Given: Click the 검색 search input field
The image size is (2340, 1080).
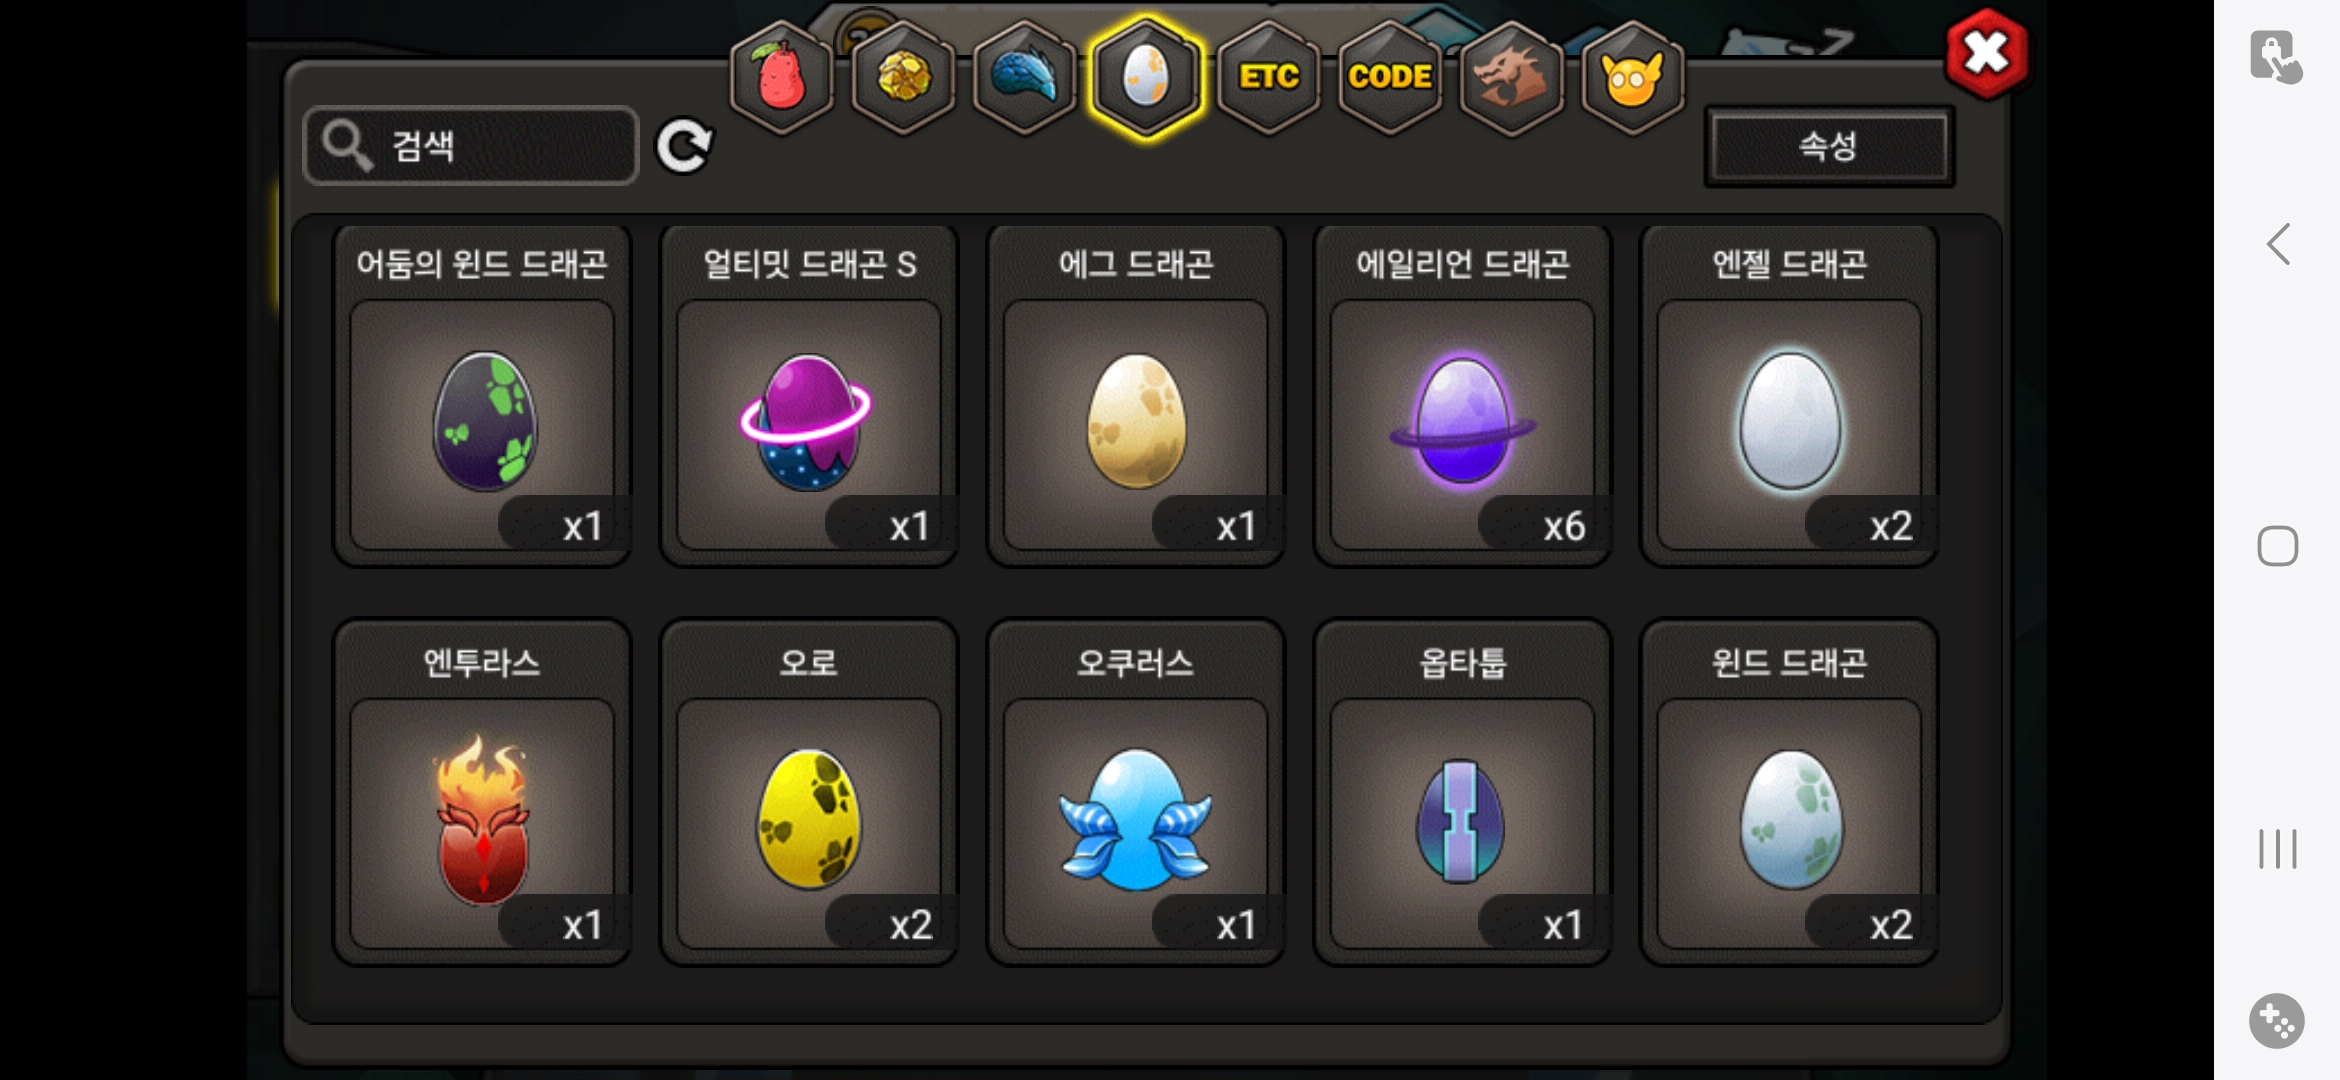Looking at the screenshot, I should pyautogui.click(x=471, y=146).
